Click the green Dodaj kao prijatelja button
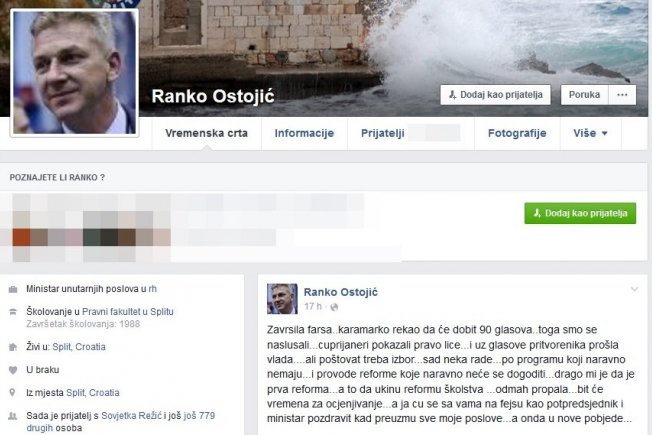 coord(580,213)
